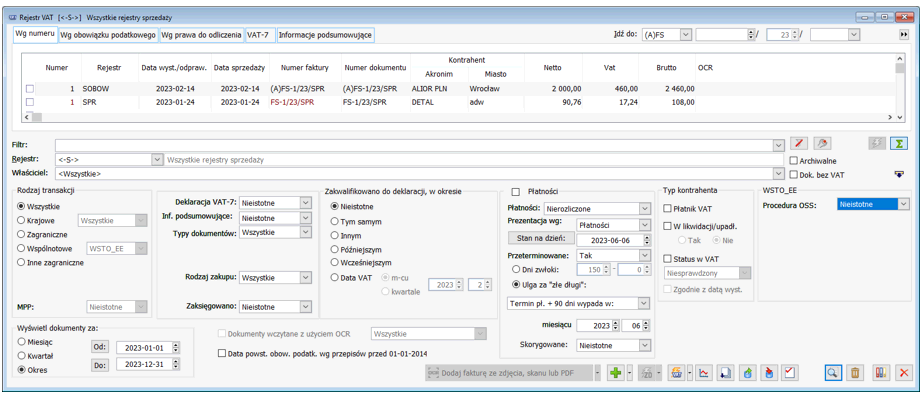Click the Do date button
This screenshot has width=924, height=397.
point(100,365)
